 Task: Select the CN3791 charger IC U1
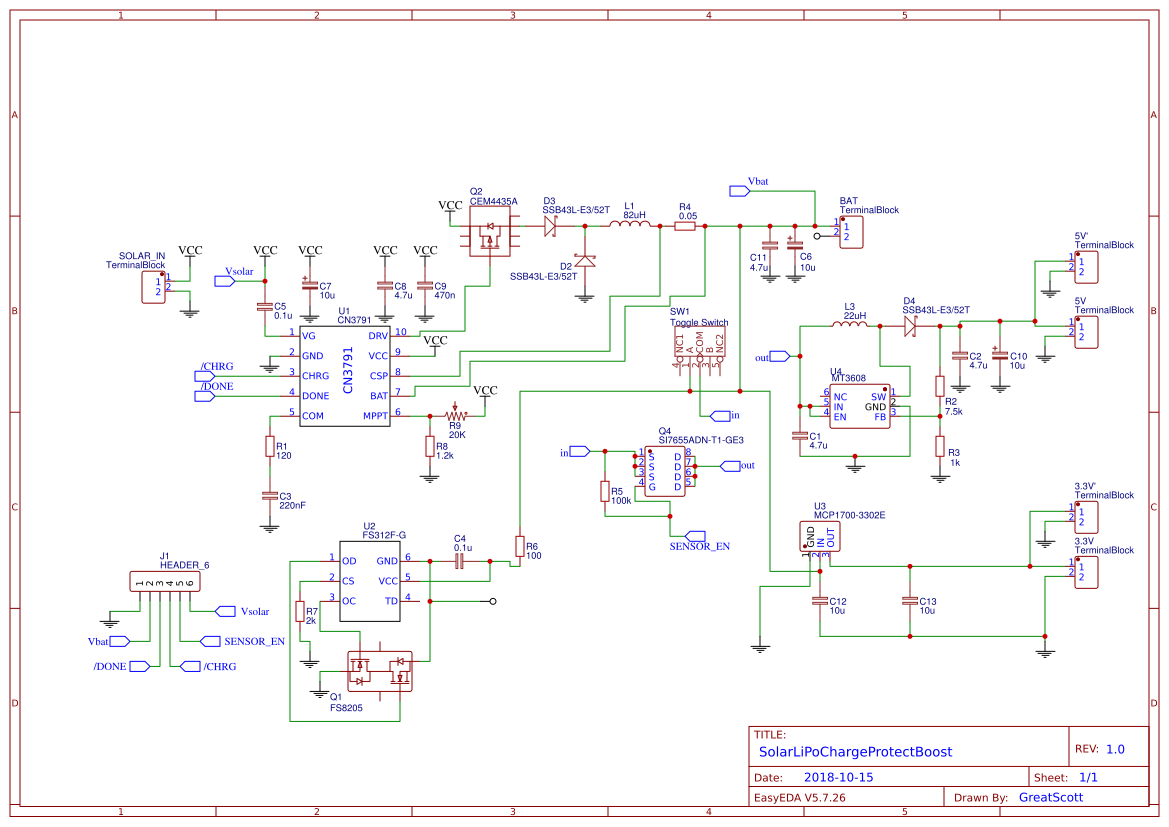344,376
